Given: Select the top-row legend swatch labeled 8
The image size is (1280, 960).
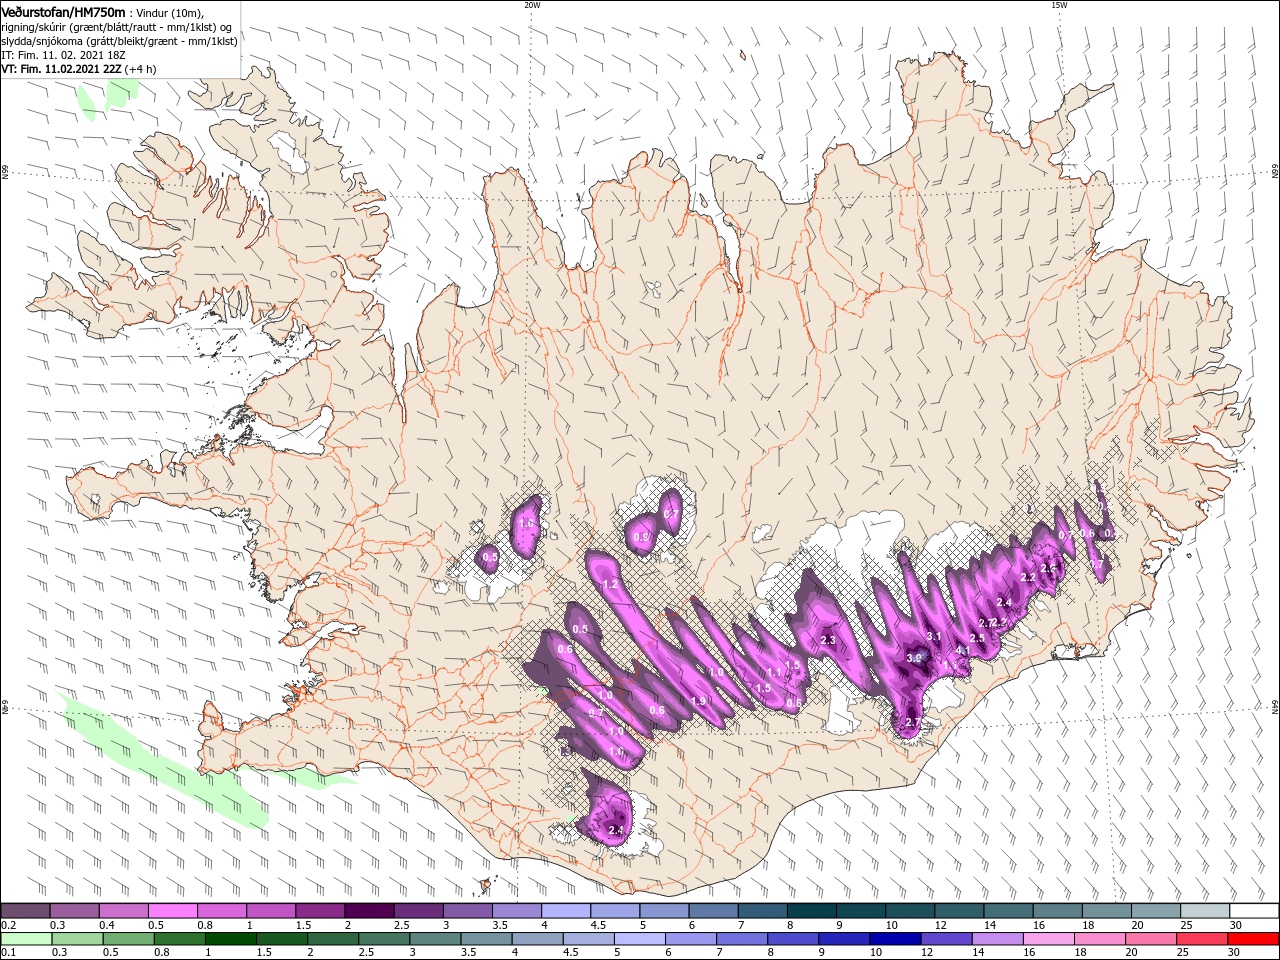Looking at the screenshot, I should click(811, 911).
